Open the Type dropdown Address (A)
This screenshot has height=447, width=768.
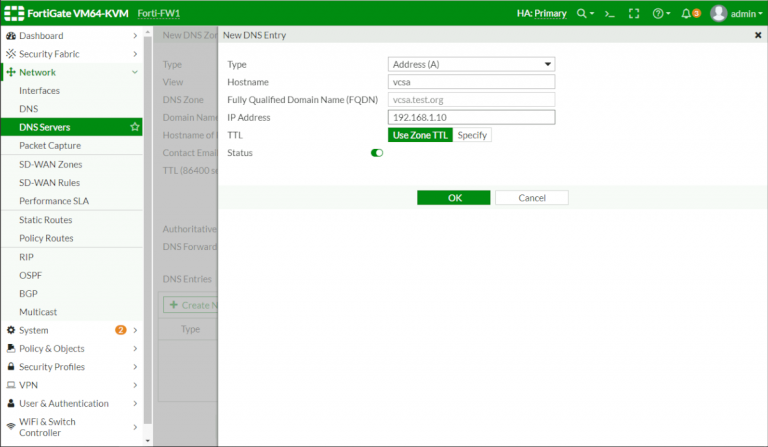[x=471, y=64]
